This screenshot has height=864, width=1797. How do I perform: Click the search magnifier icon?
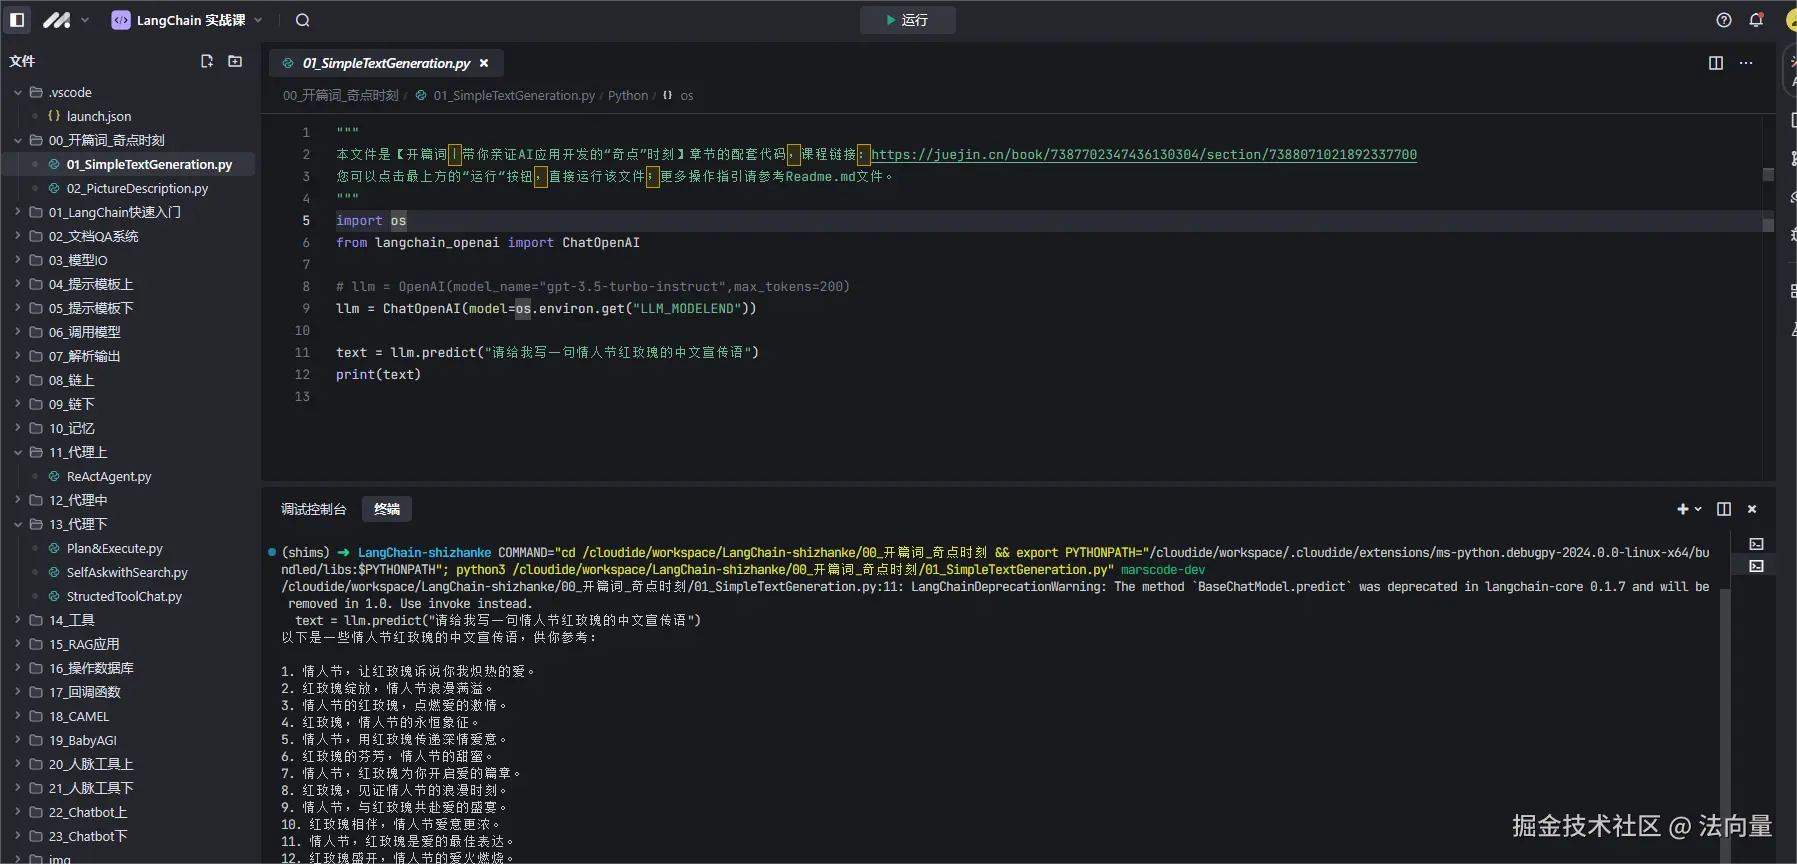click(x=303, y=20)
